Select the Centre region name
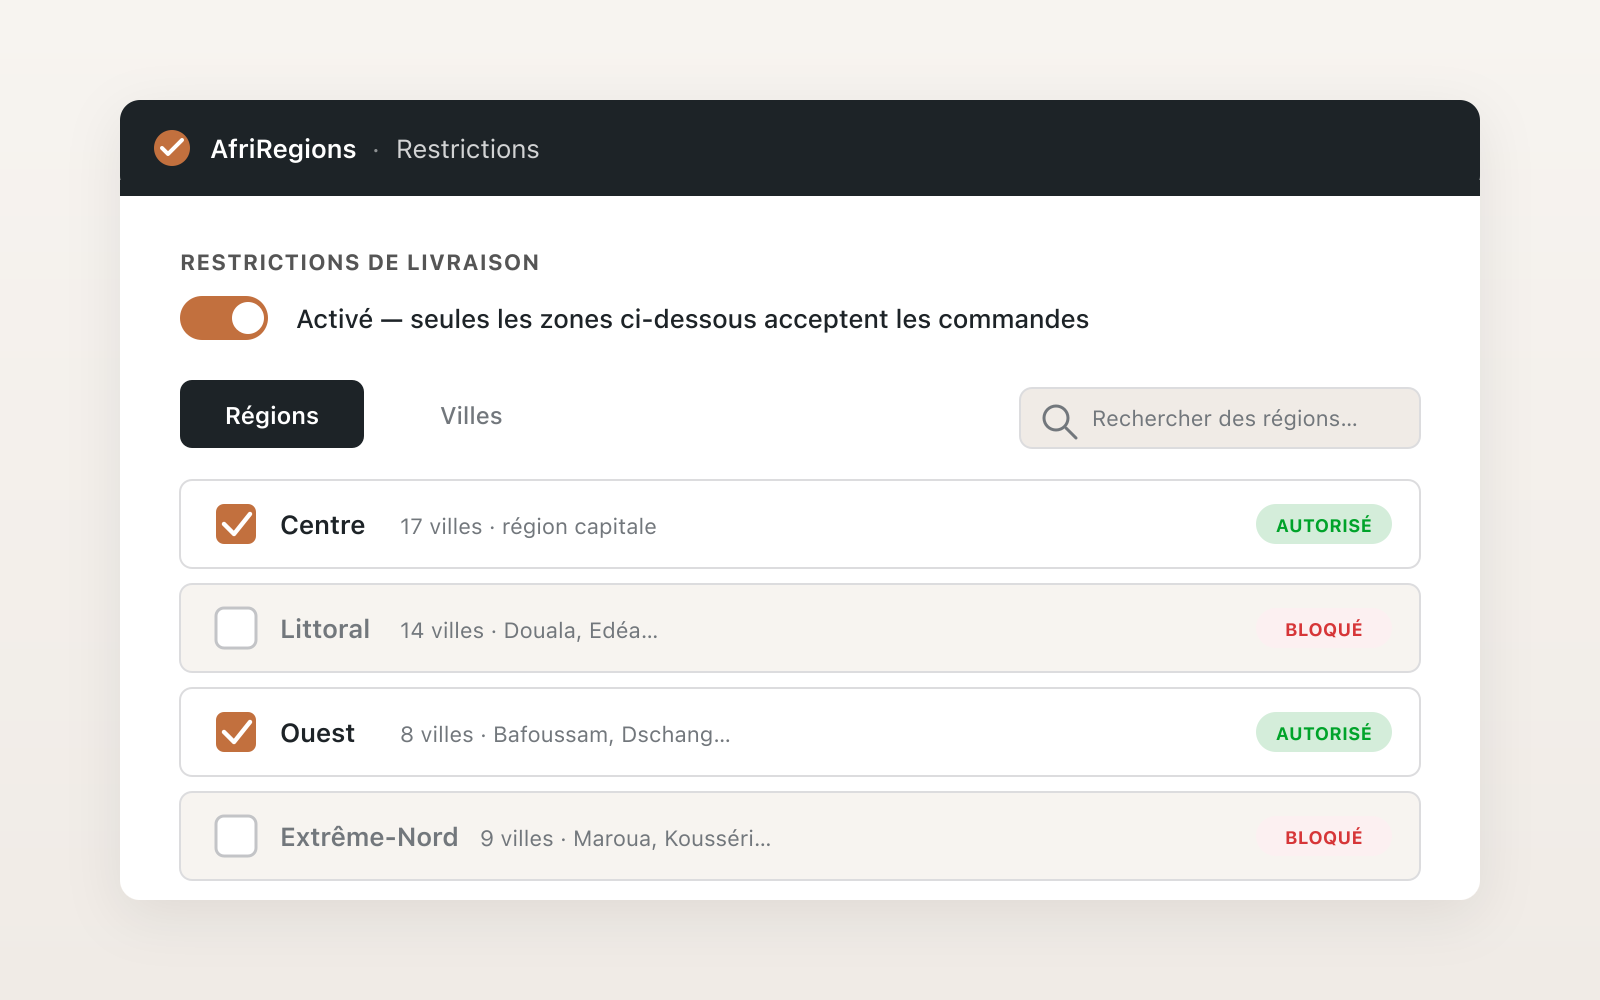This screenshot has height=1000, width=1600. [x=322, y=525]
